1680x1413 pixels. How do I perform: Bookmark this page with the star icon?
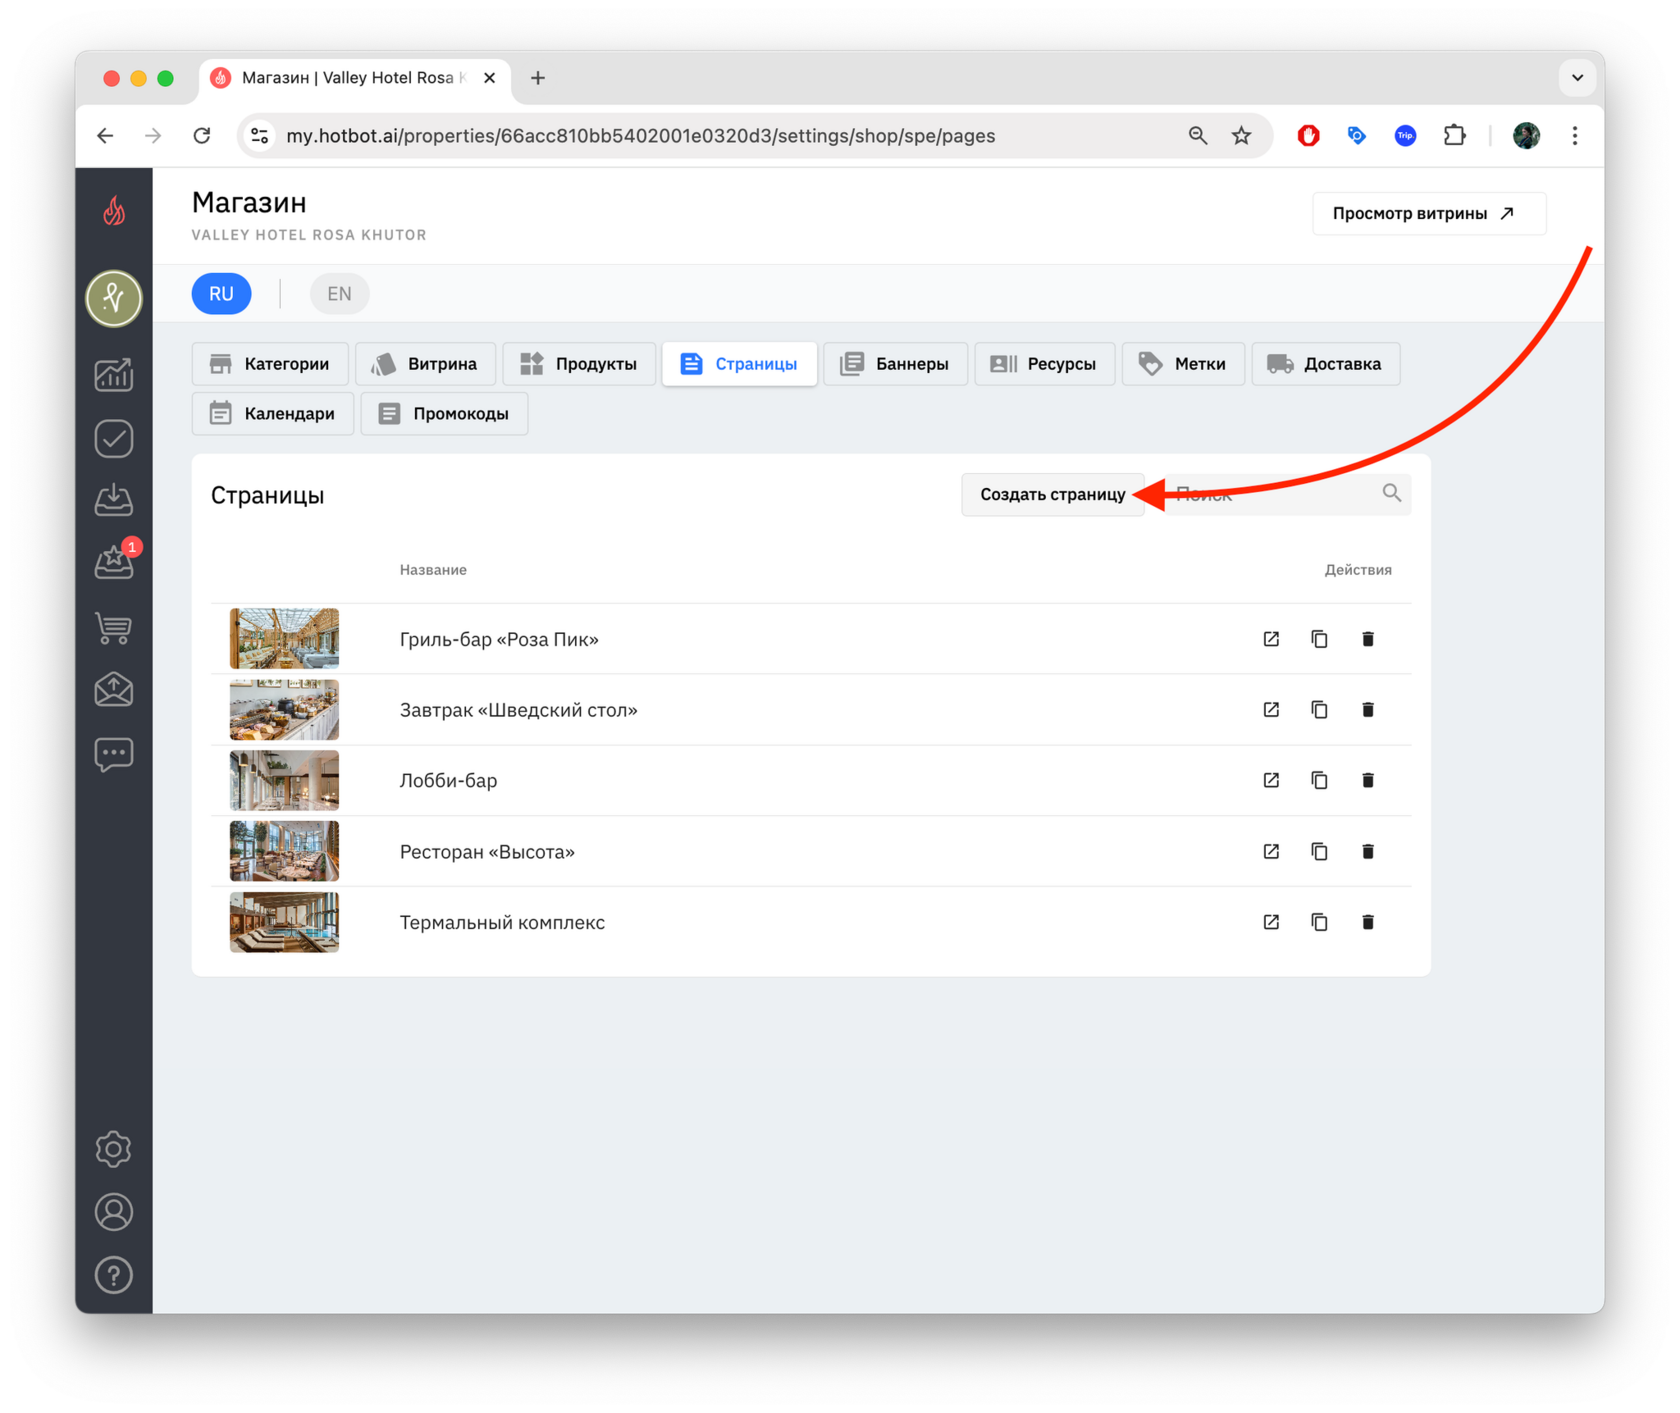click(x=1242, y=136)
